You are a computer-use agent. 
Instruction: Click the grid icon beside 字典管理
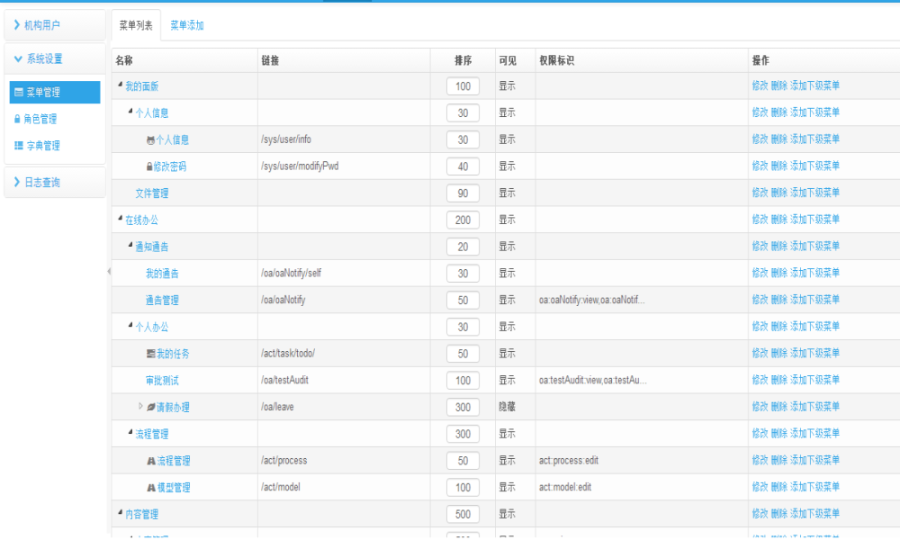(x=18, y=146)
